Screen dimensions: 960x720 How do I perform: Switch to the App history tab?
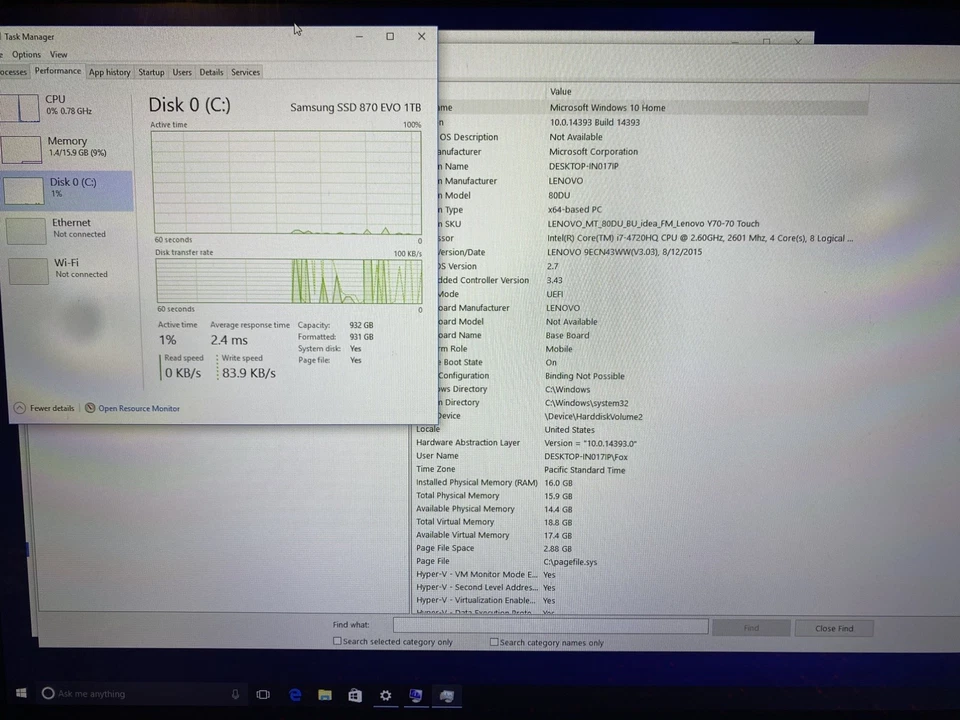coord(109,72)
